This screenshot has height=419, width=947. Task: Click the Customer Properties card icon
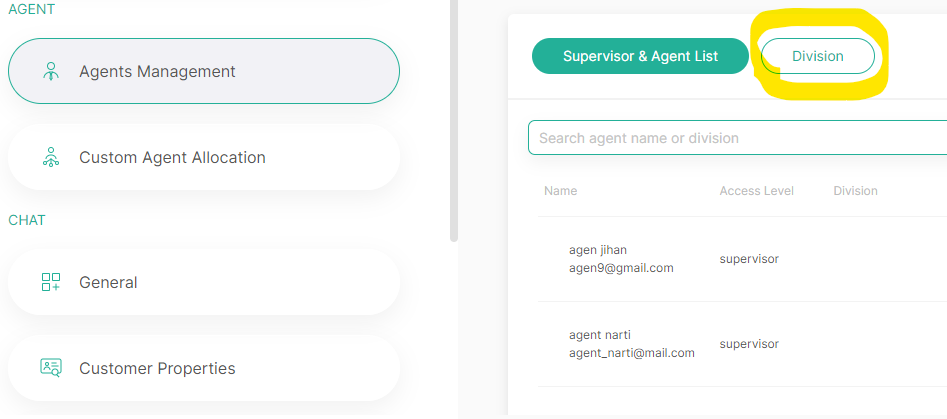click(51, 367)
